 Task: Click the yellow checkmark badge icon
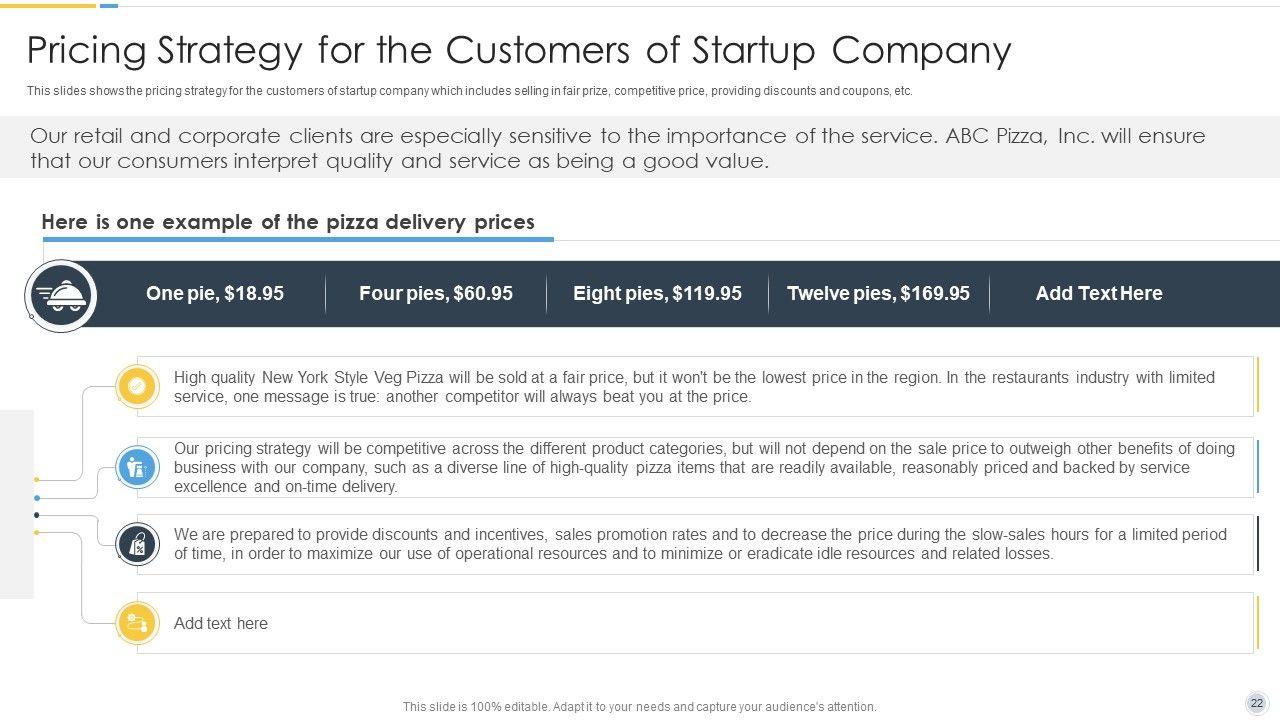(x=137, y=386)
